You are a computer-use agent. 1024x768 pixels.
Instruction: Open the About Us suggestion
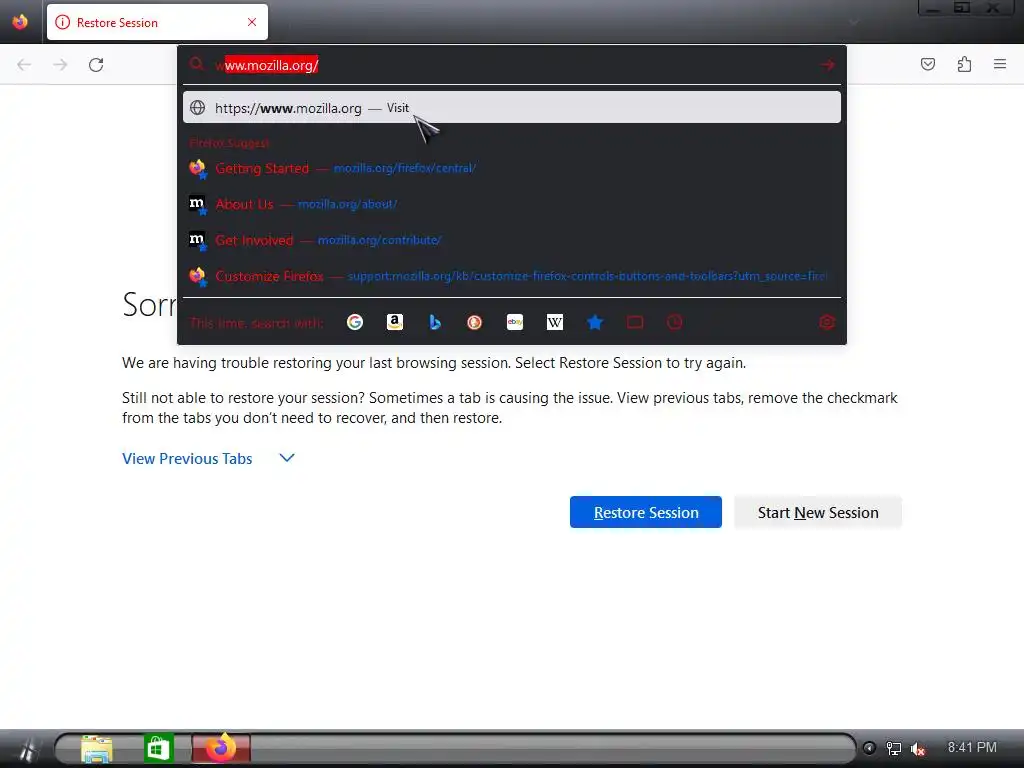click(x=512, y=204)
